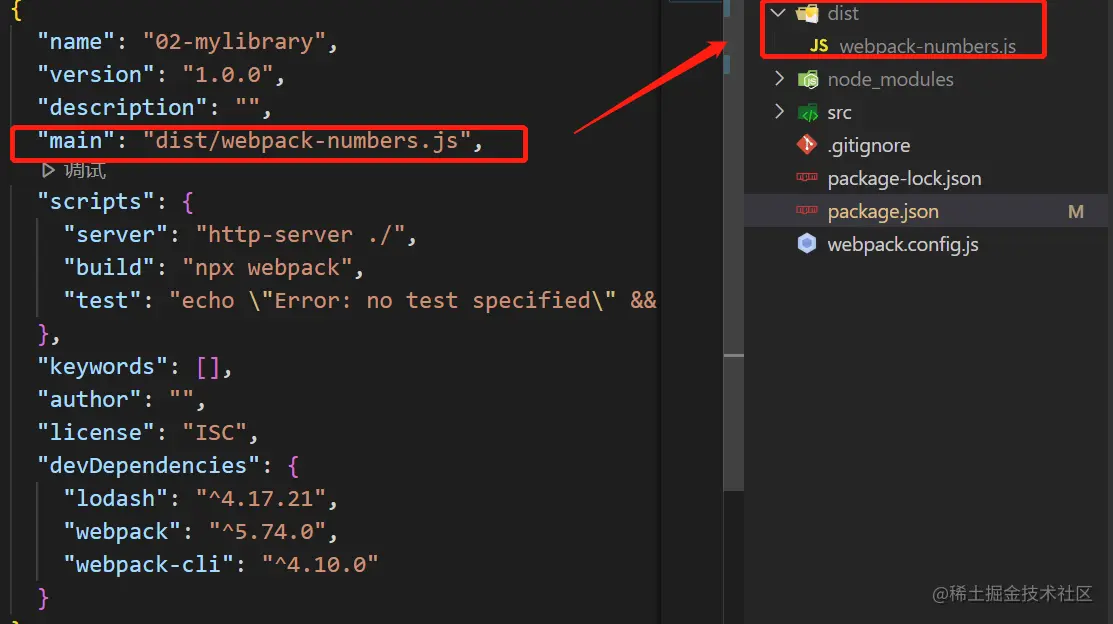Open webpack.config.js file

pyautogui.click(x=902, y=244)
